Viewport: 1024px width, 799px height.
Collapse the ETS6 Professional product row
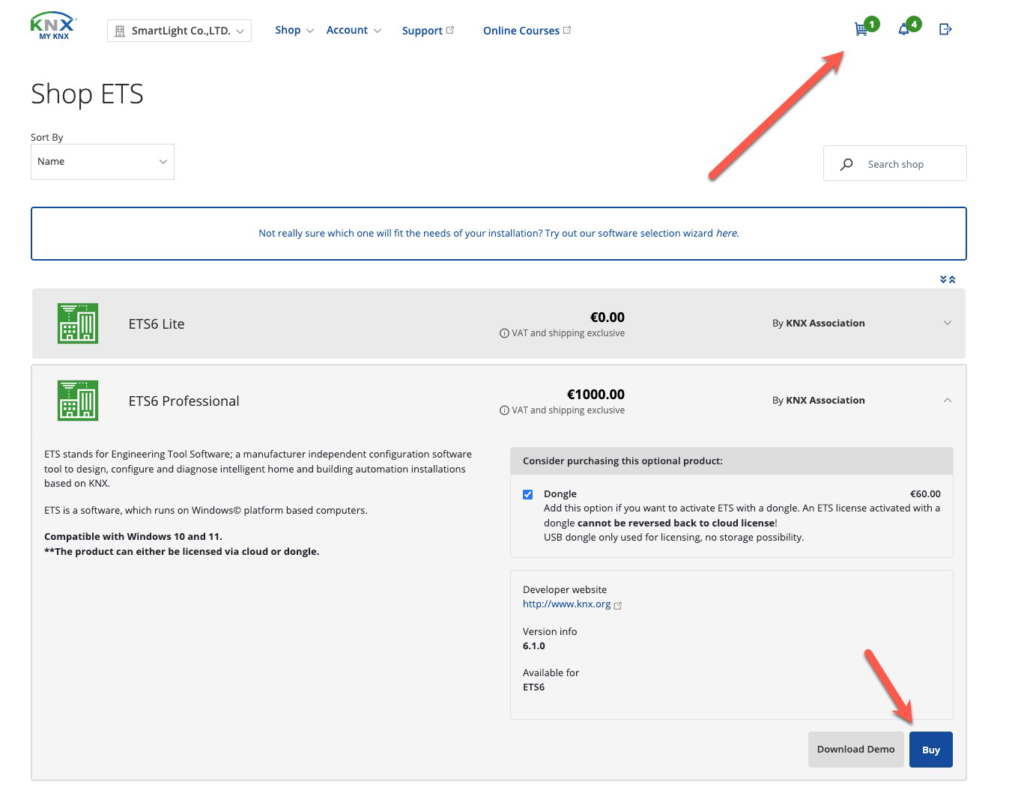tap(947, 400)
